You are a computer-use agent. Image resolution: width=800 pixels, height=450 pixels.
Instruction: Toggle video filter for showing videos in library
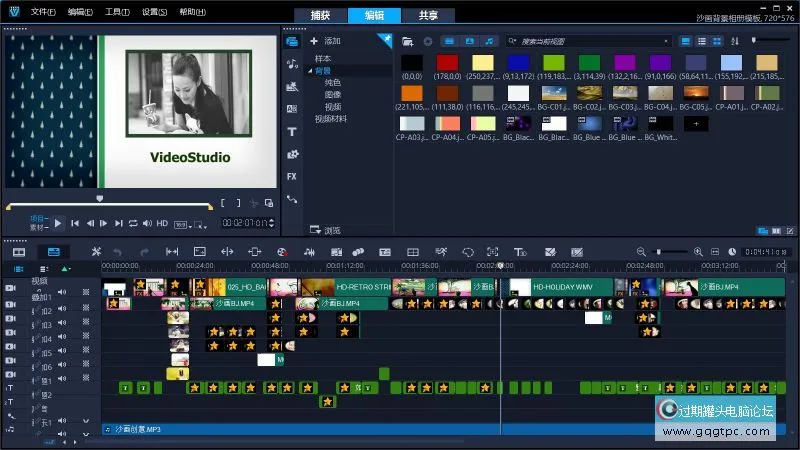tap(448, 41)
